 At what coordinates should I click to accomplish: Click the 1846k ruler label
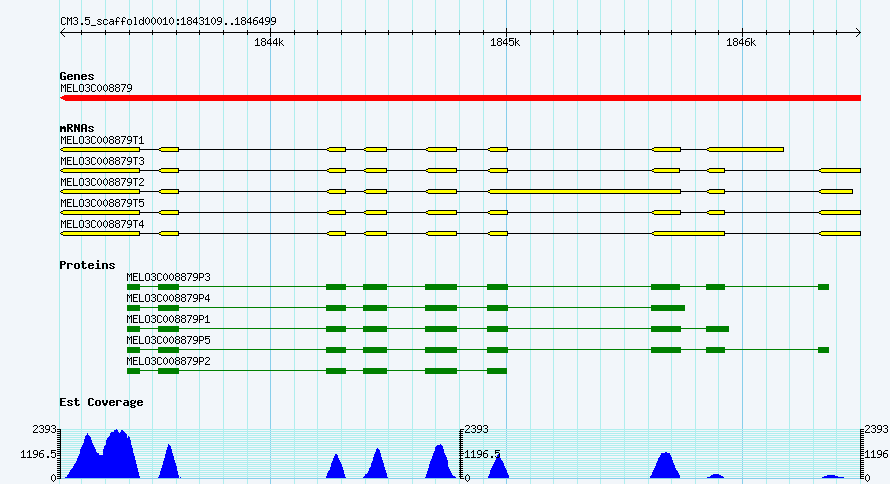tap(741, 43)
